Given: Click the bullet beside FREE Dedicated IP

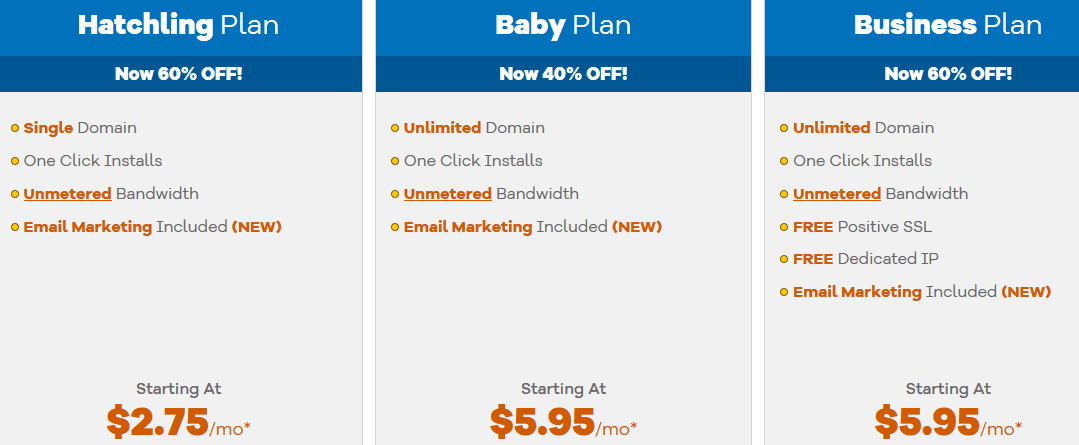Looking at the screenshot, I should click(784, 259).
